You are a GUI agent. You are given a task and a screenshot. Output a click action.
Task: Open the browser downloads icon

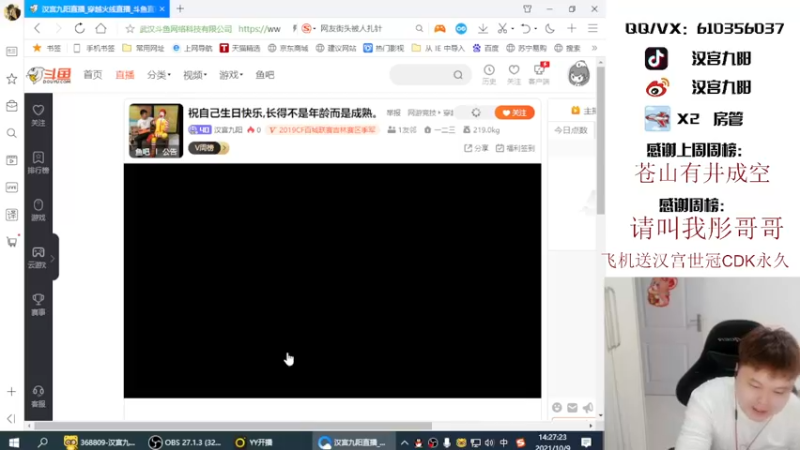(483, 29)
